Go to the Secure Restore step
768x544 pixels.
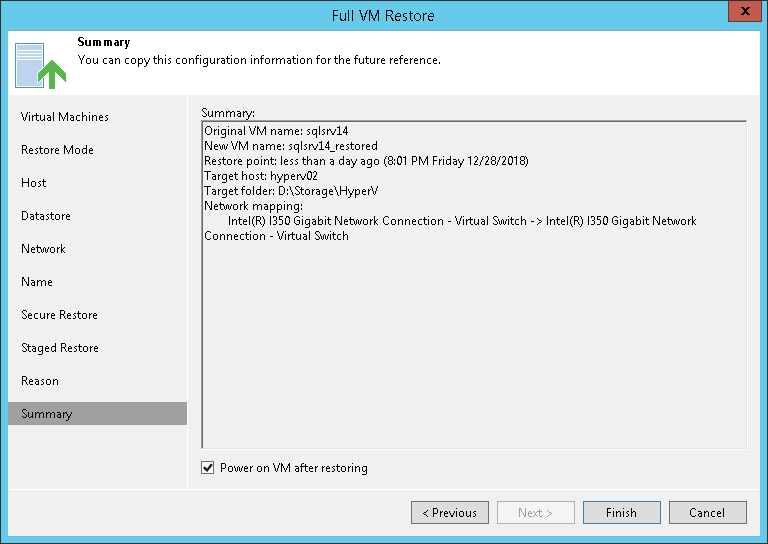coord(59,315)
